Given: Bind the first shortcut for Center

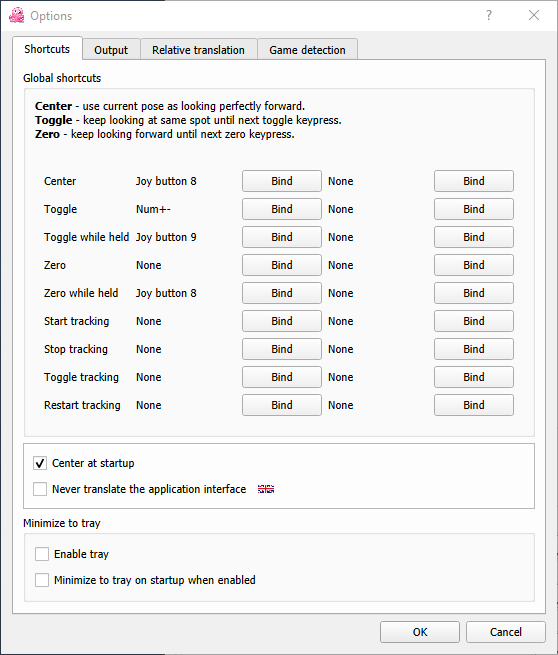Looking at the screenshot, I should (282, 181).
